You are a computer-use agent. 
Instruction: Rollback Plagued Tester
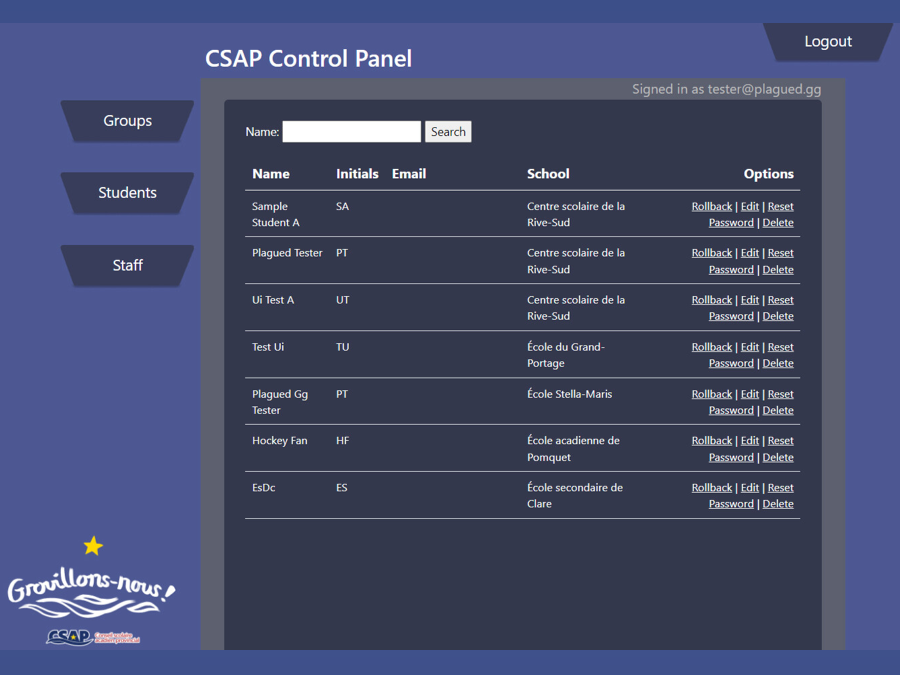point(712,253)
